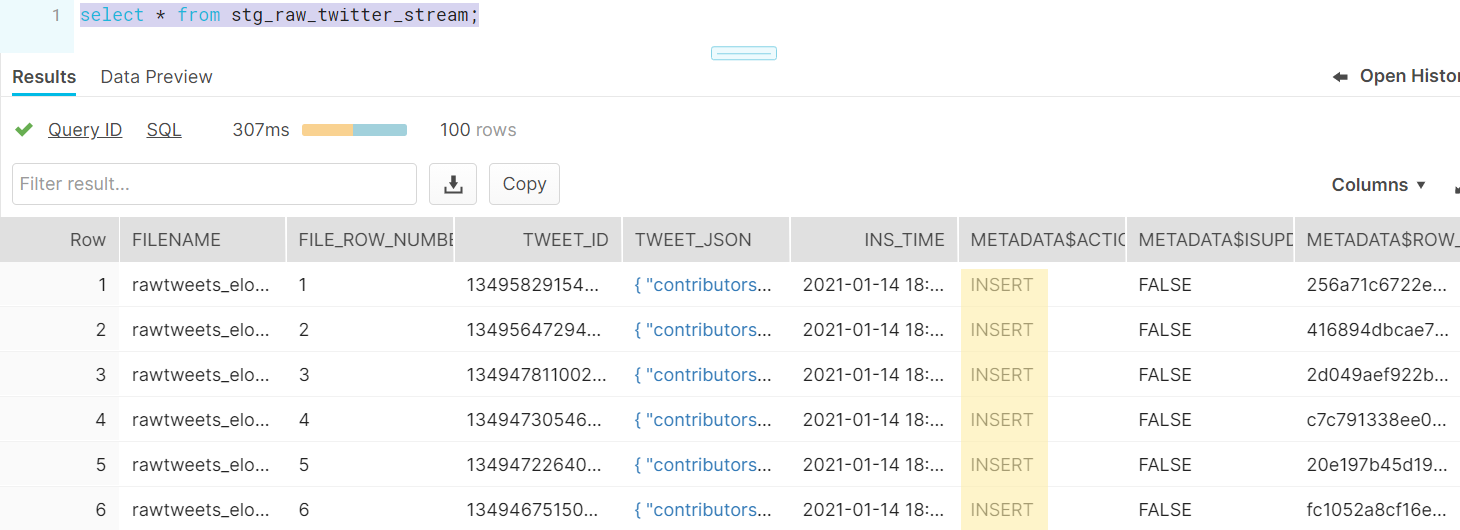Sort by the FILENAME column header
This screenshot has height=530, width=1460.
[x=176, y=240]
